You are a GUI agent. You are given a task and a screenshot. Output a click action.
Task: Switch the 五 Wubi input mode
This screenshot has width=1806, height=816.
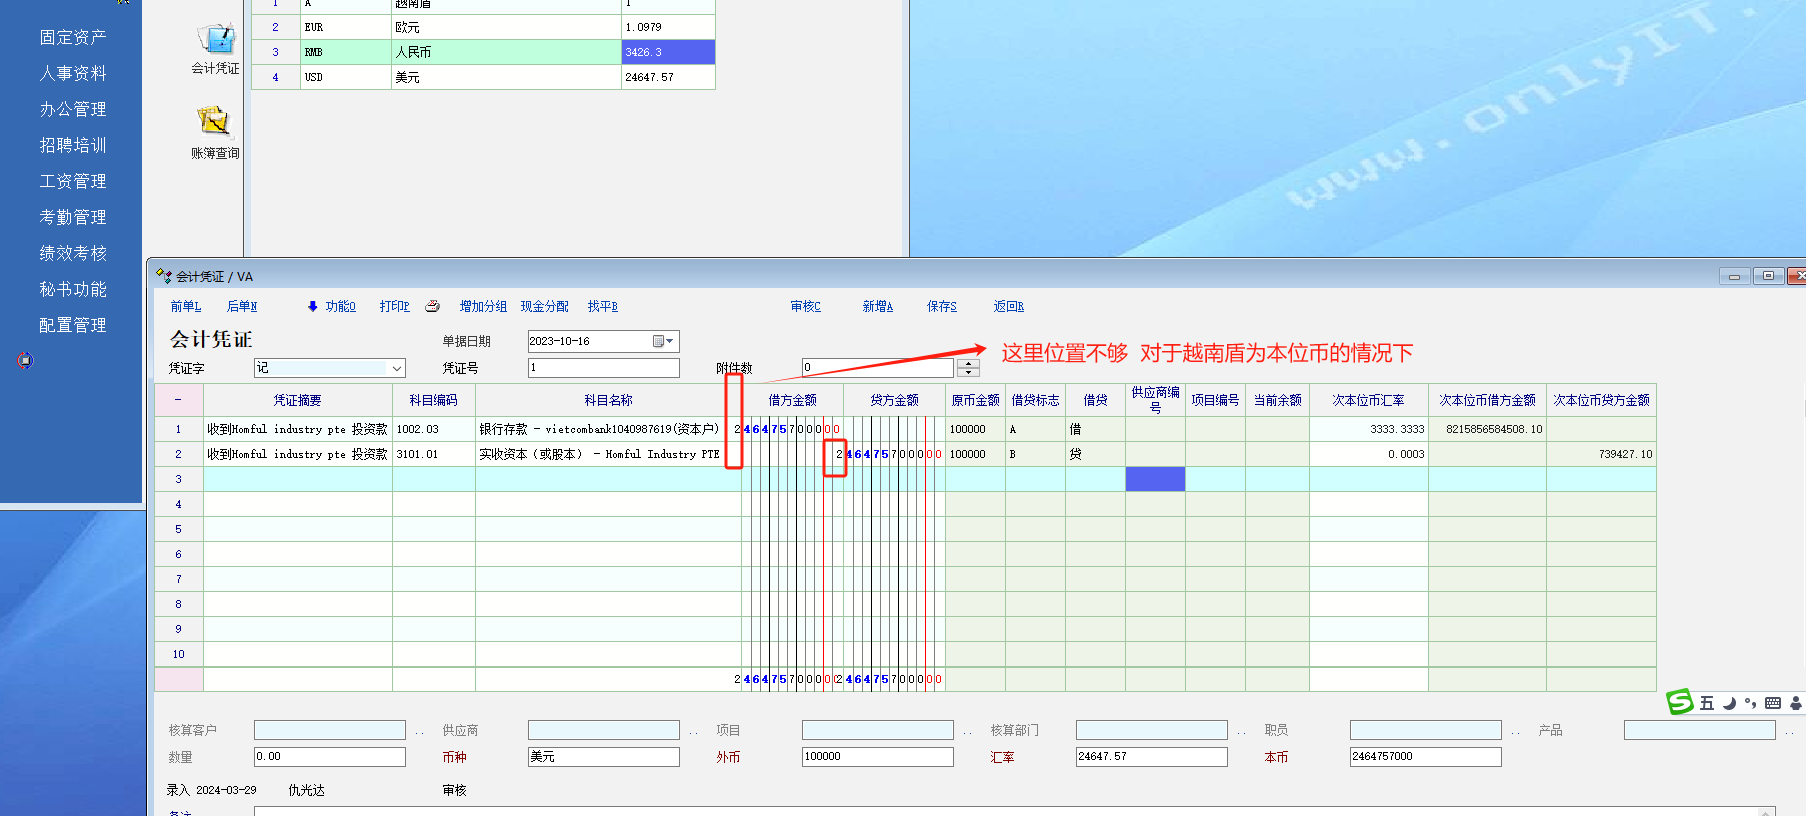point(1707,703)
